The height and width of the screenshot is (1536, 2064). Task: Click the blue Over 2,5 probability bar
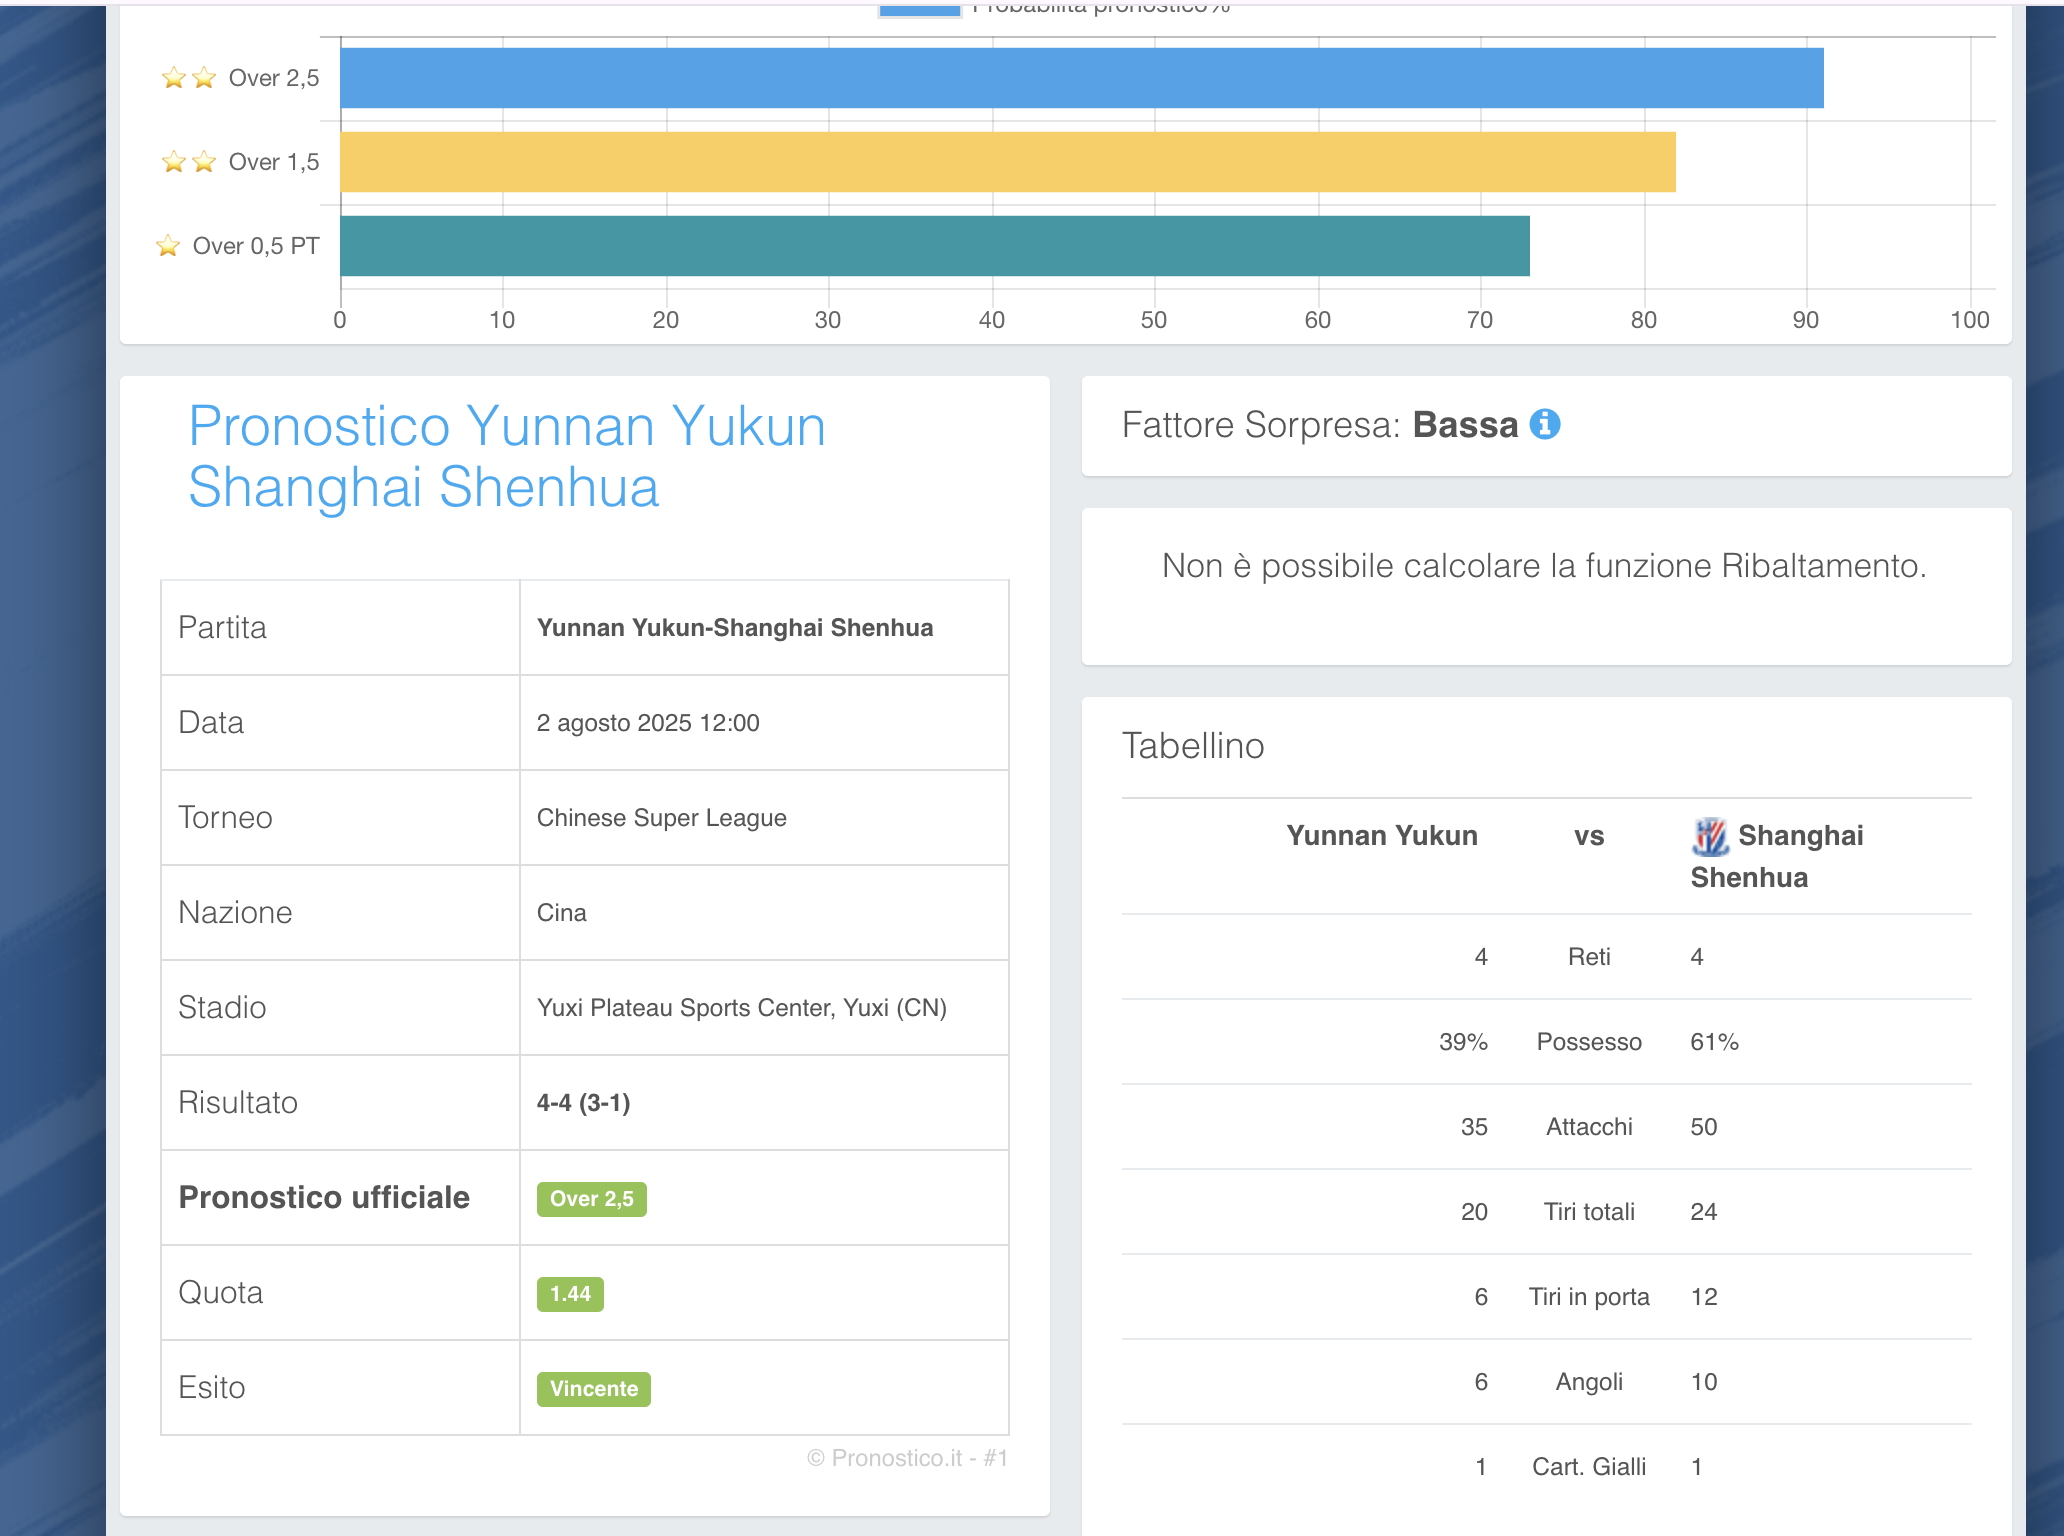(1082, 78)
